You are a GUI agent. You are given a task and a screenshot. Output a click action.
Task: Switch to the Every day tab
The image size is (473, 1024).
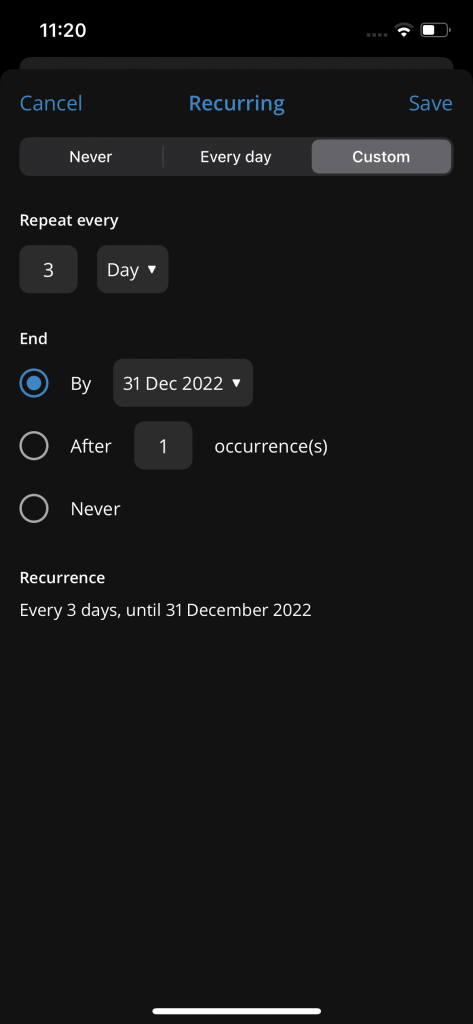(236, 157)
